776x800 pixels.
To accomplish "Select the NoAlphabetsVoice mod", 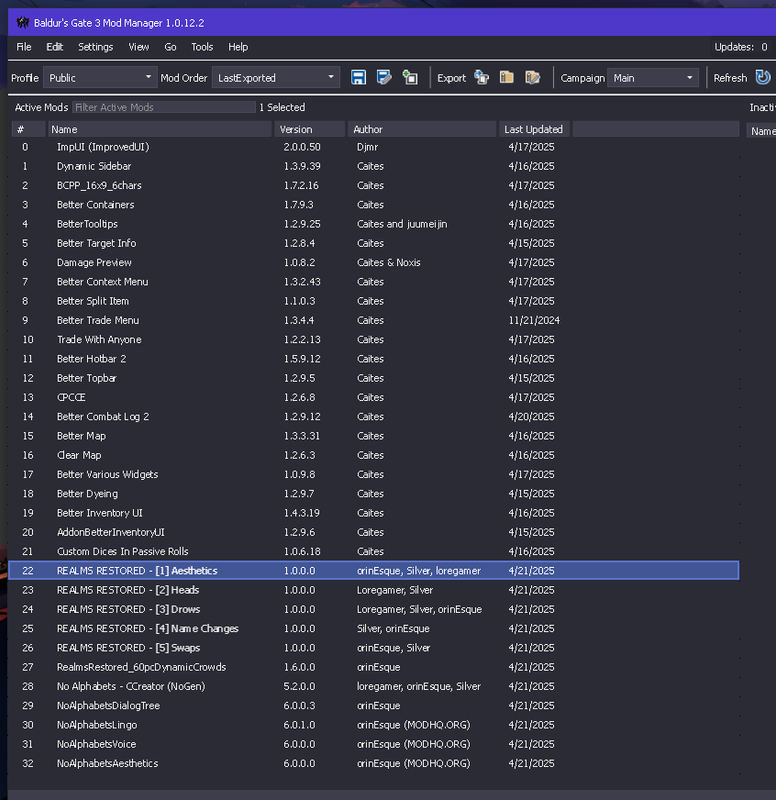I will (x=374, y=744).
